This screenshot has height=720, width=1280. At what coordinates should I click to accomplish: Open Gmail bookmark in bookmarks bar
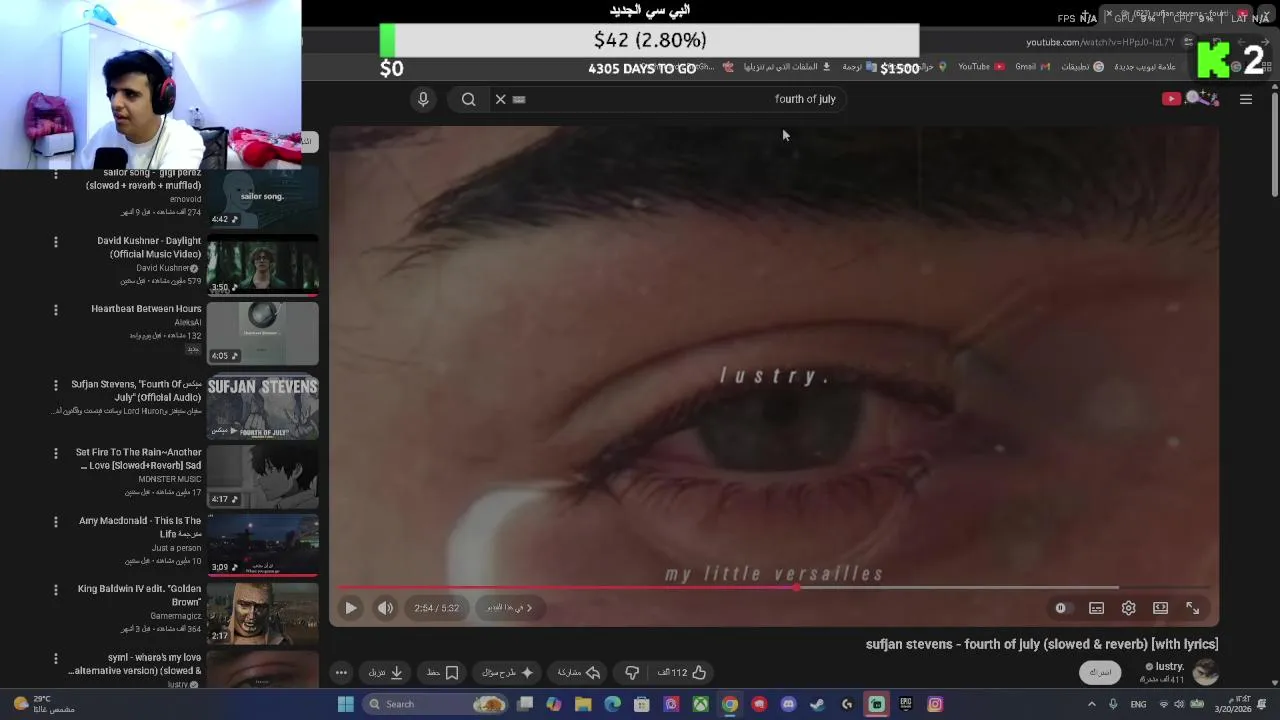pyautogui.click(x=1032, y=67)
